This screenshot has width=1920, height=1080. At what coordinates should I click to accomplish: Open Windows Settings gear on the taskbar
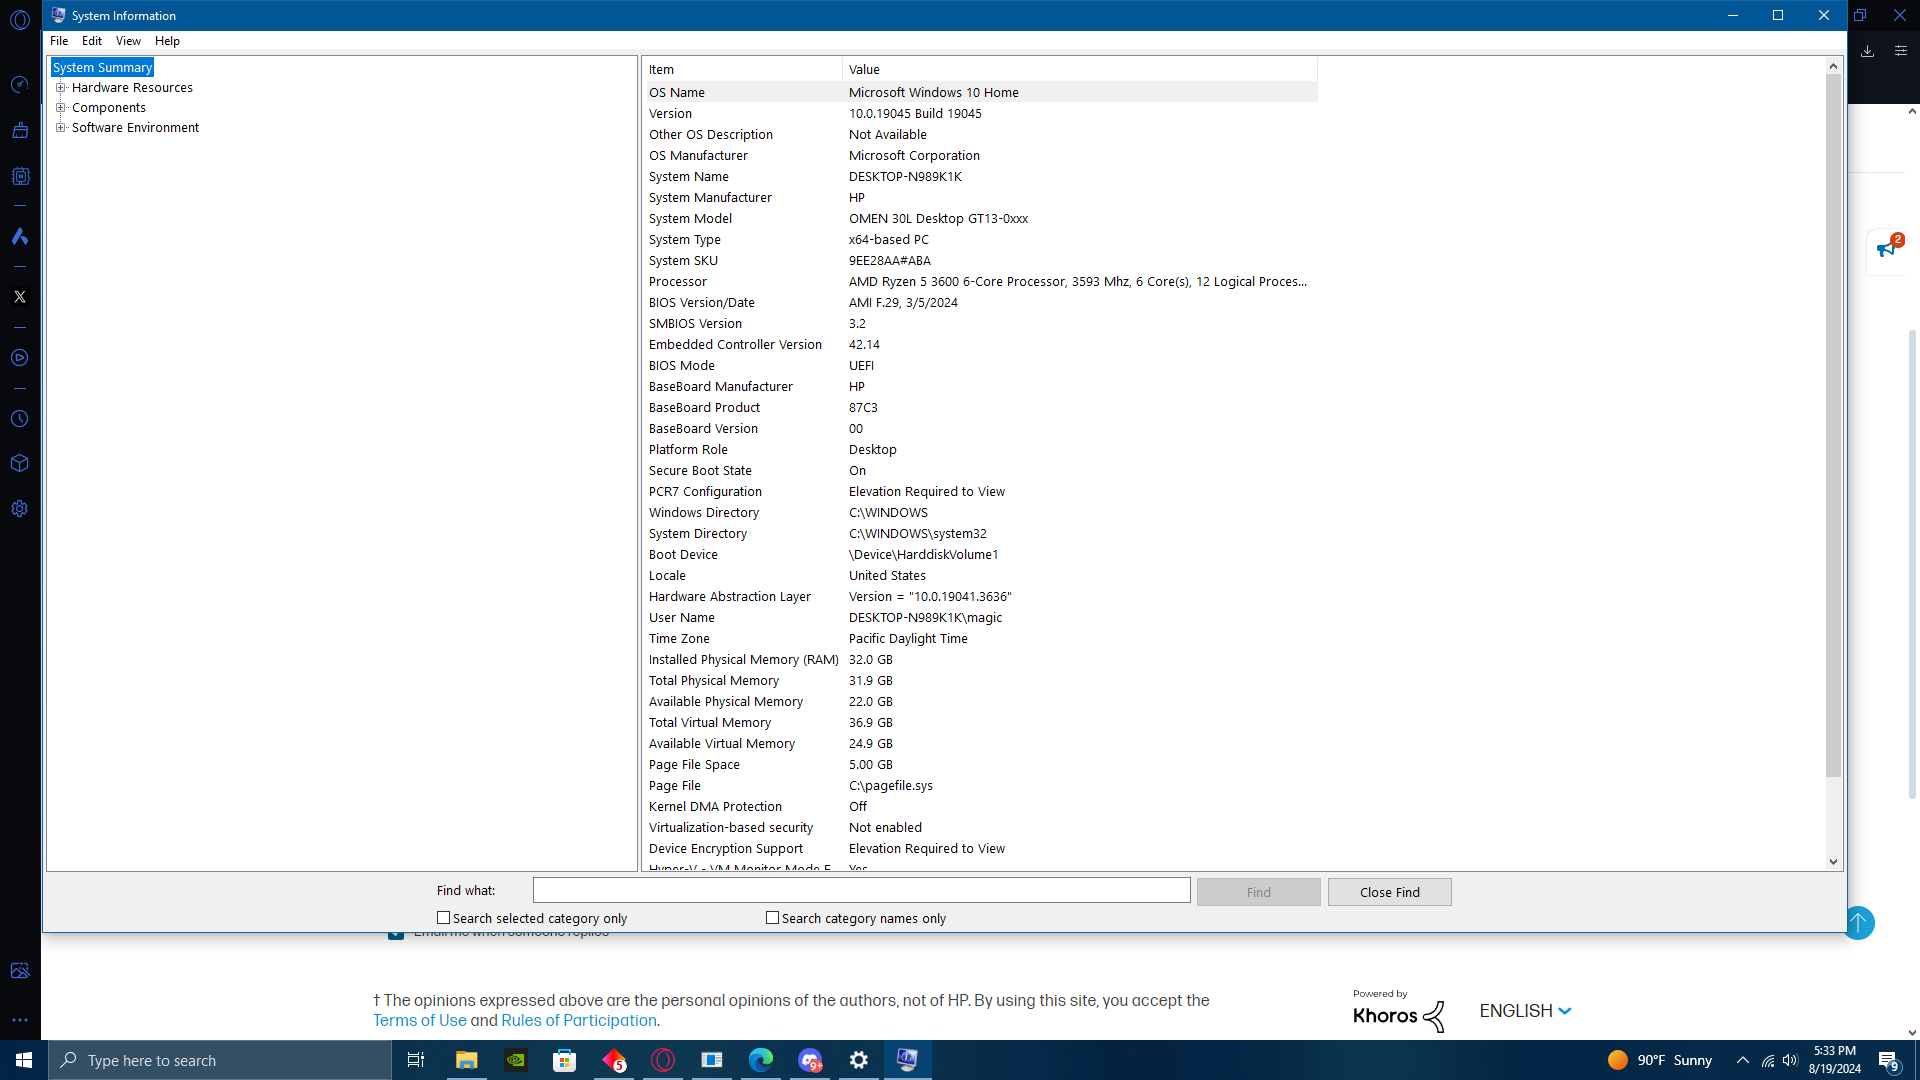tap(859, 1060)
